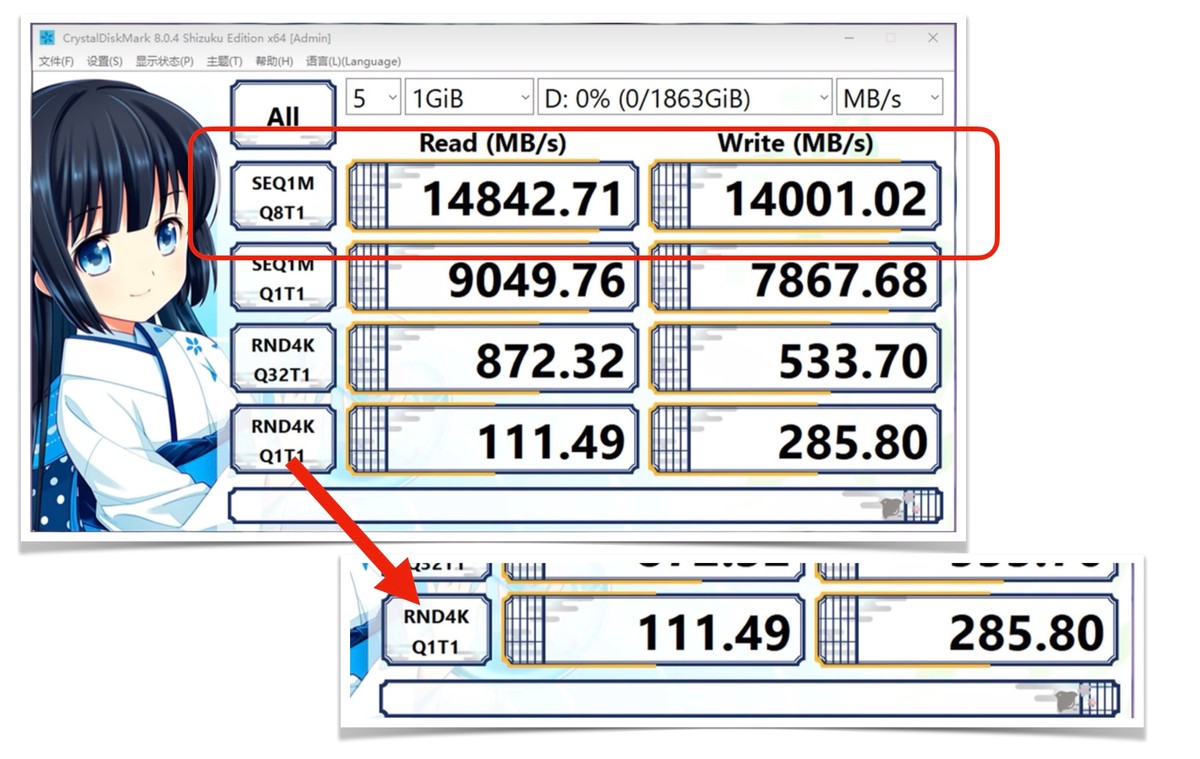Close the CrystalDiskMark window

click(933, 38)
